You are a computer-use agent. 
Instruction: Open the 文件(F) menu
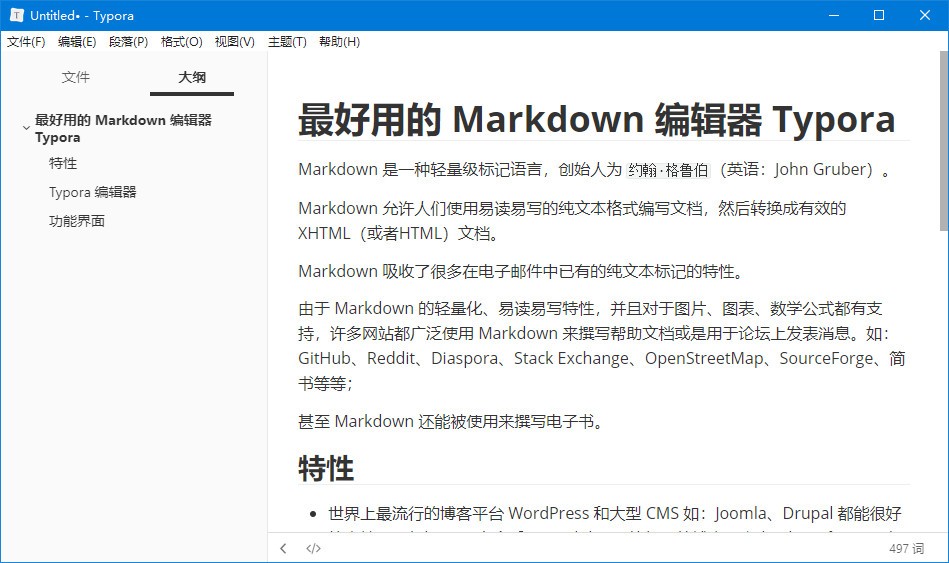coord(26,42)
